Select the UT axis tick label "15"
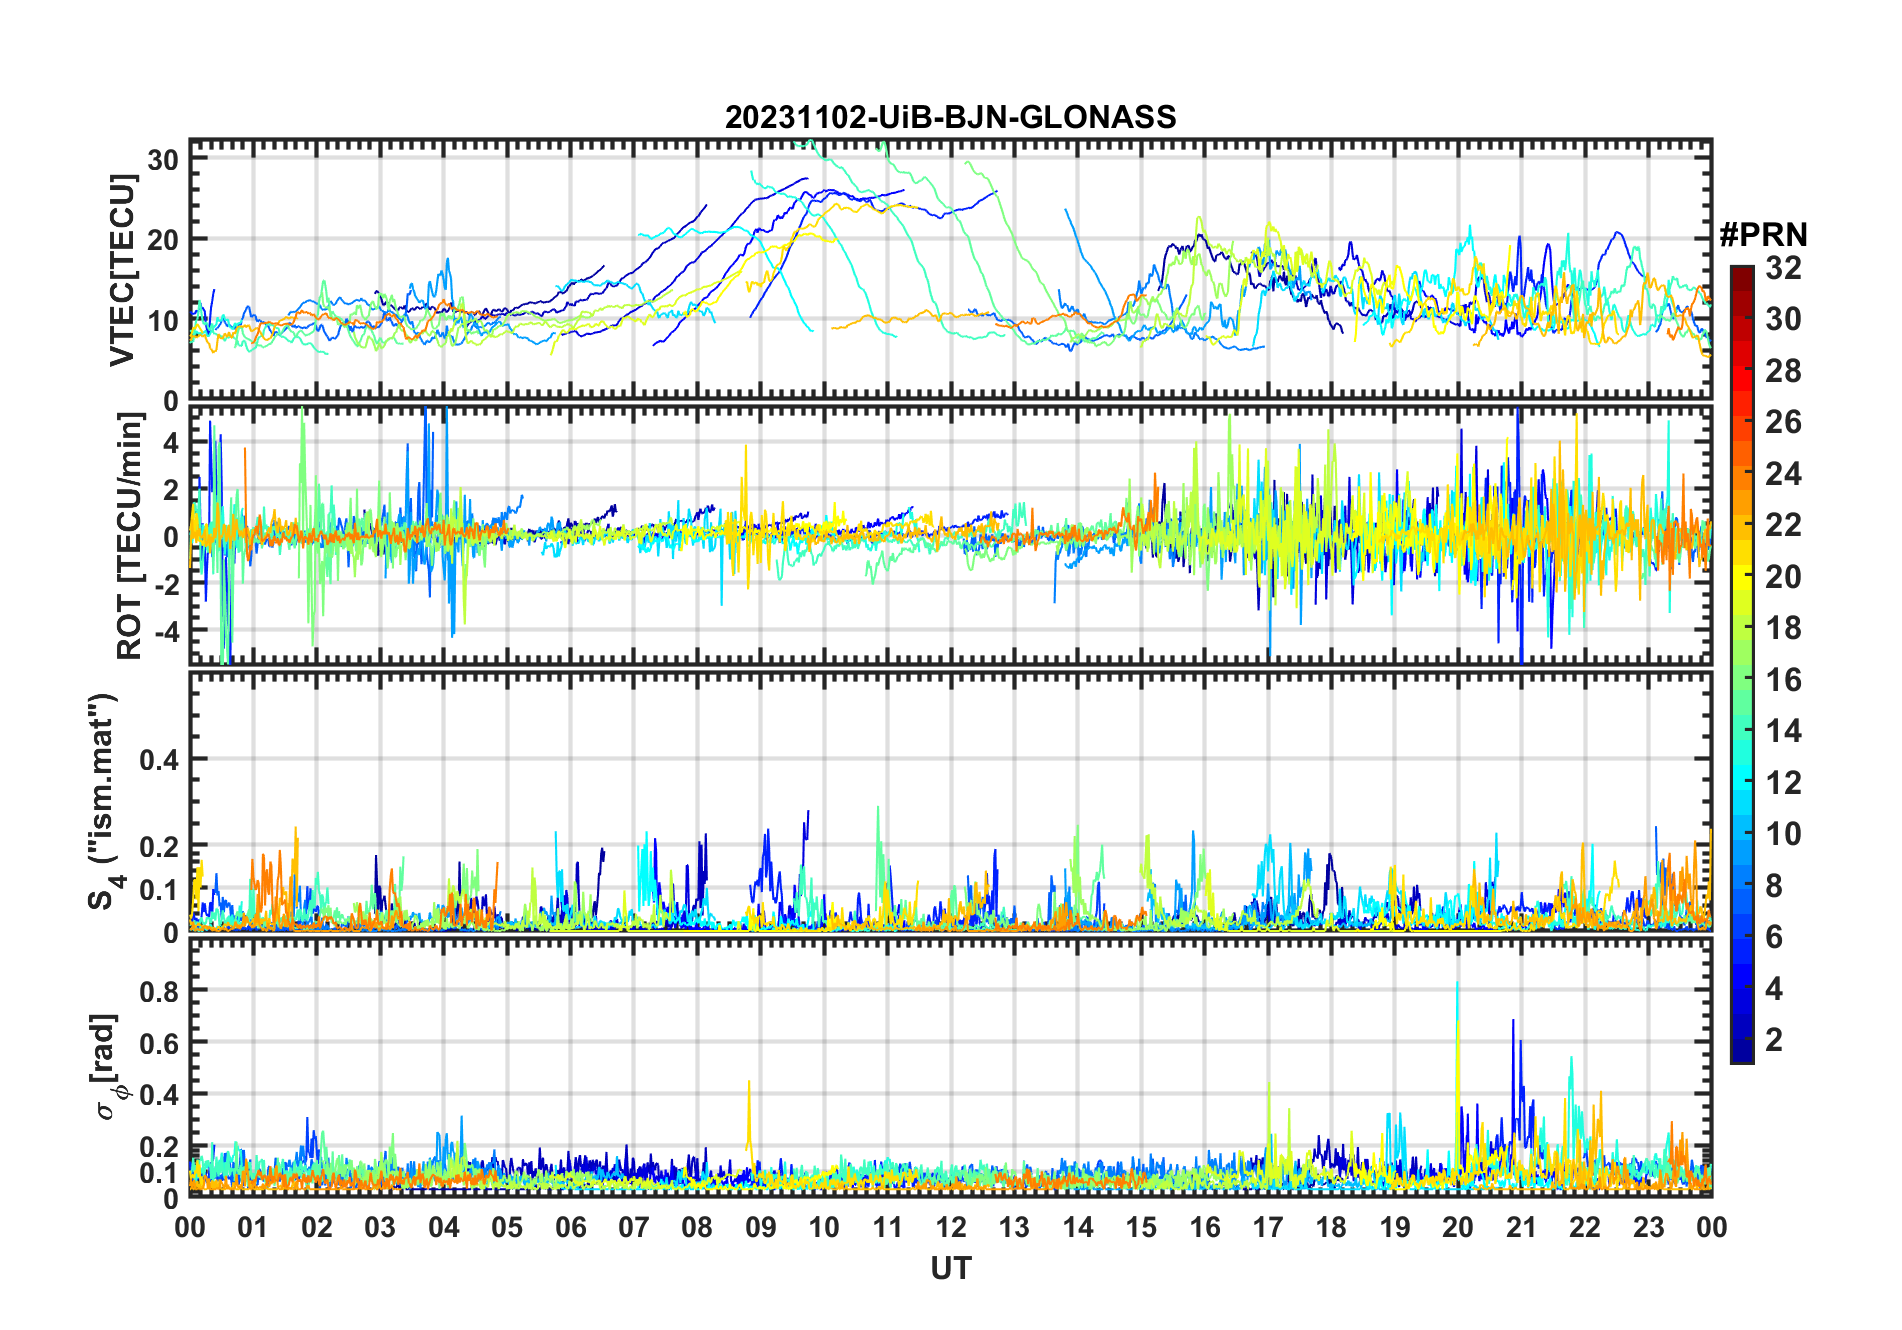Viewport: 1902px width, 1330px height. pyautogui.click(x=1141, y=1228)
